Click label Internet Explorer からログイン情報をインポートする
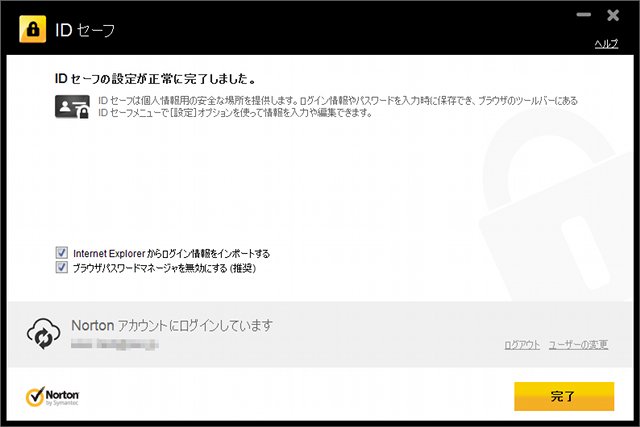 coord(171,254)
